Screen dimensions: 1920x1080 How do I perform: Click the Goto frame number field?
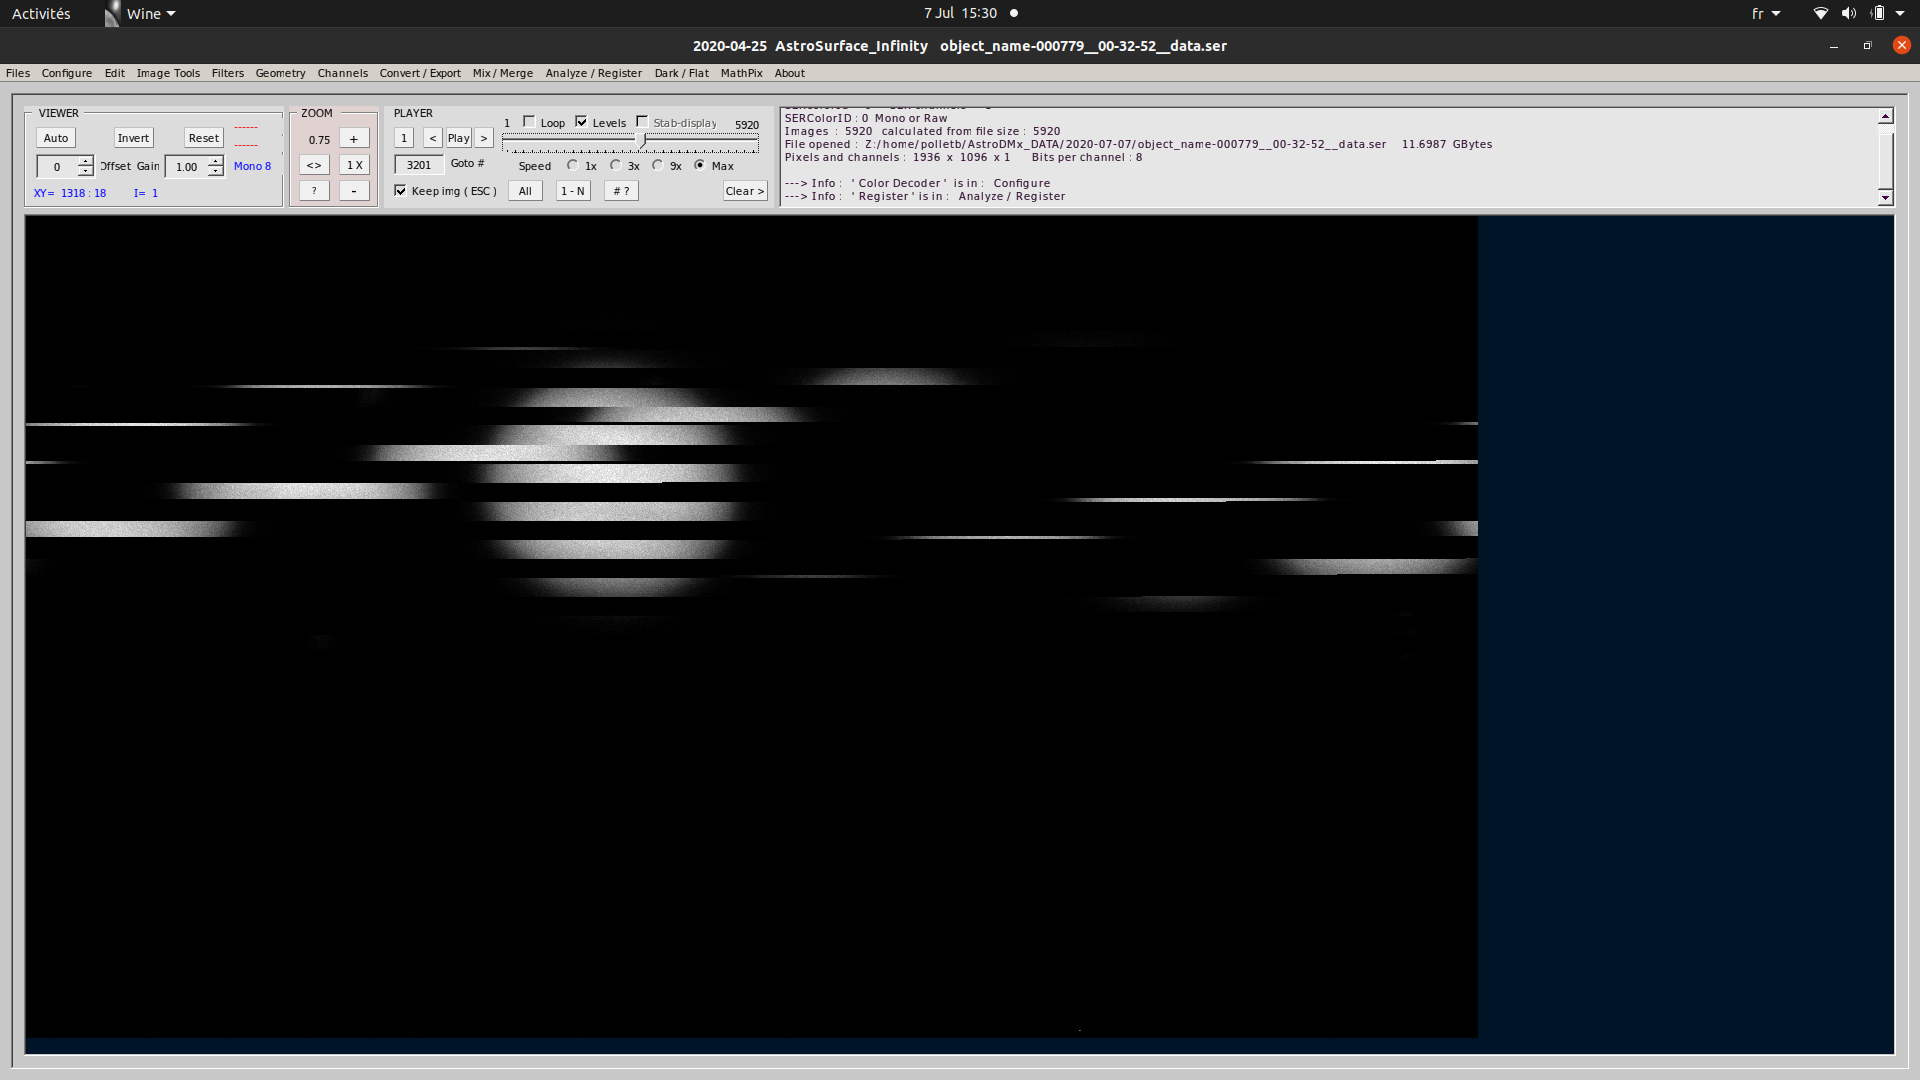[419, 165]
